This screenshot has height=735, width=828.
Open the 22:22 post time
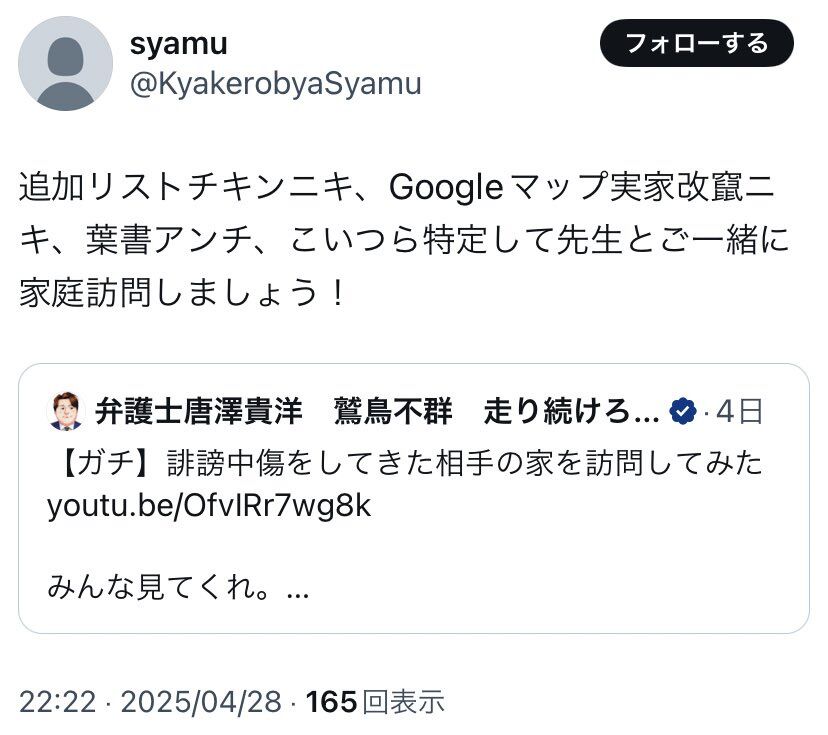click(x=58, y=702)
